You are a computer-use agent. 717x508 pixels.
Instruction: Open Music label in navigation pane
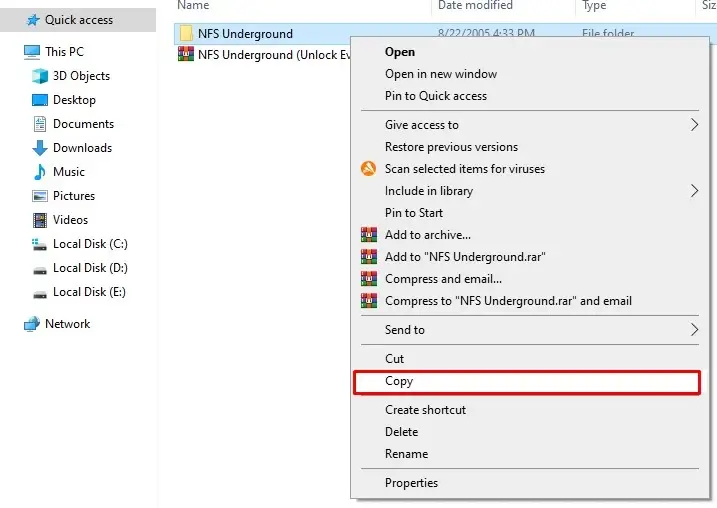pyautogui.click(x=69, y=172)
